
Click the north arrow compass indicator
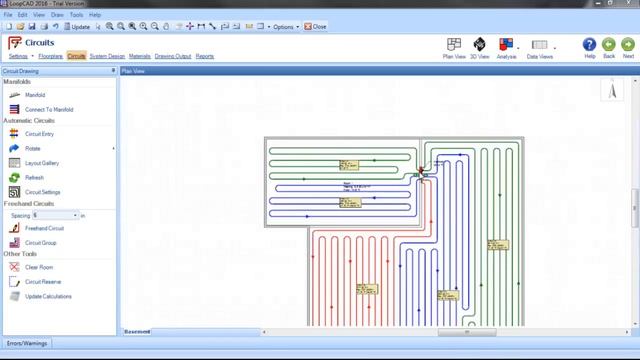pyautogui.click(x=612, y=90)
